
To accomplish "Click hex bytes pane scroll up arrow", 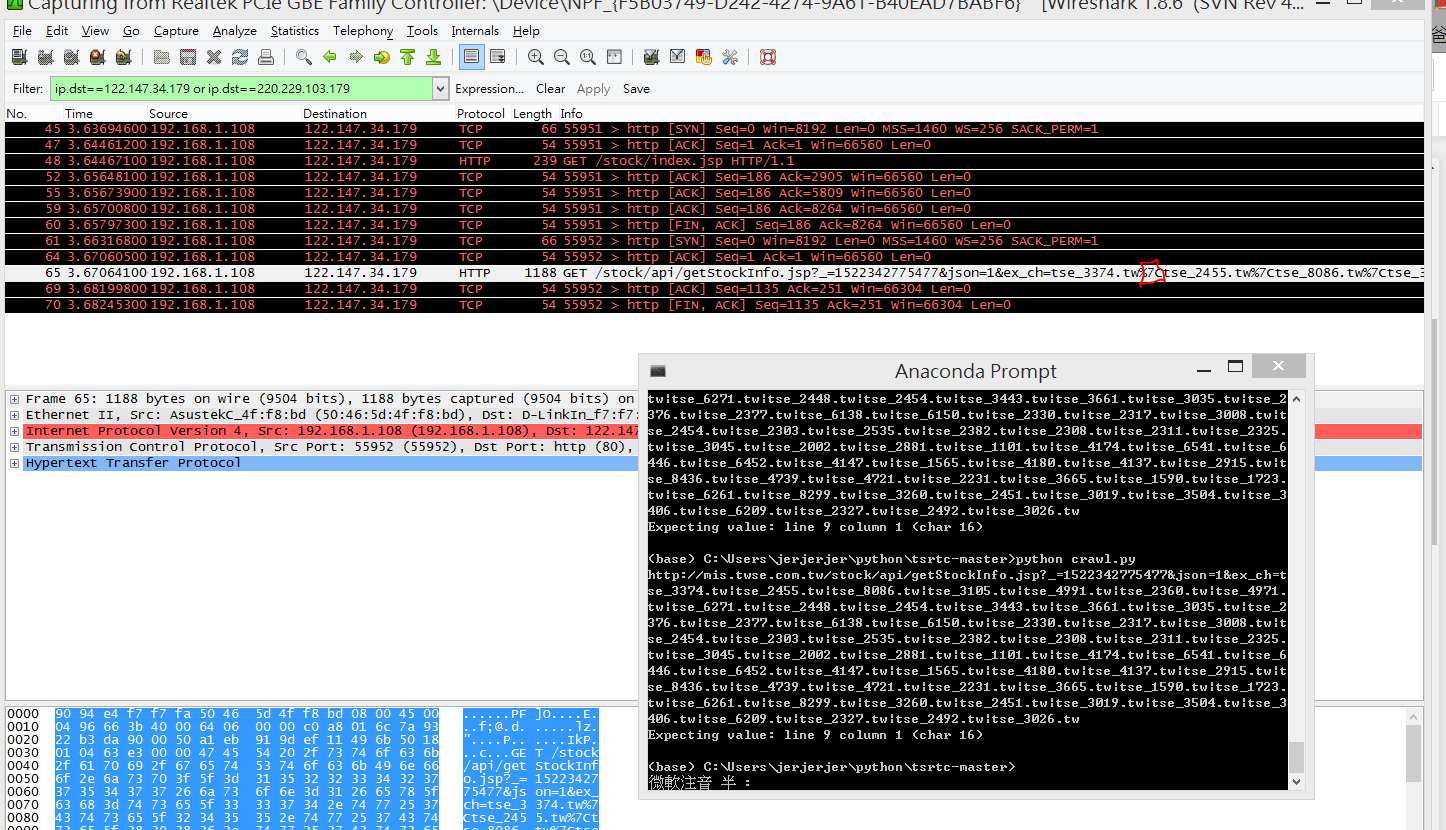I will pos(1414,717).
